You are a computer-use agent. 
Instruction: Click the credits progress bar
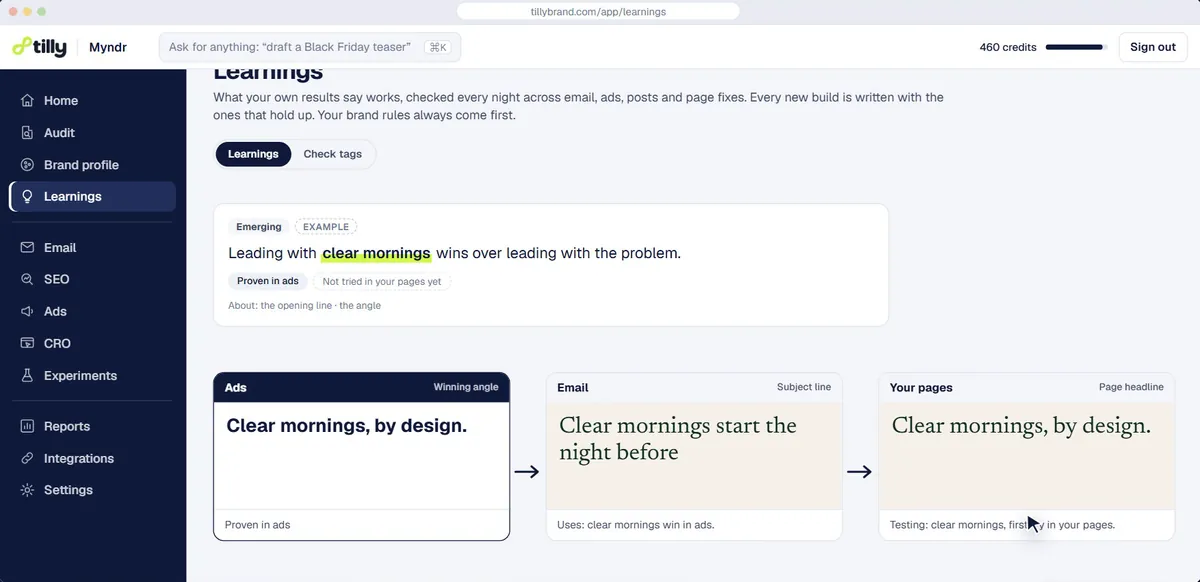[1076, 47]
